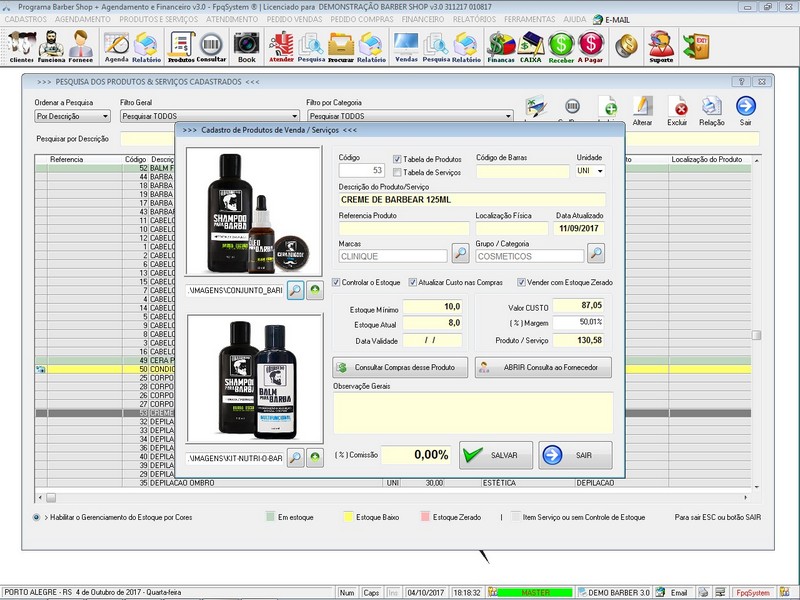Browse first image with CONJUNTO_BARI magnifier
Image resolution: width=800 pixels, height=600 pixels.
pos(295,290)
